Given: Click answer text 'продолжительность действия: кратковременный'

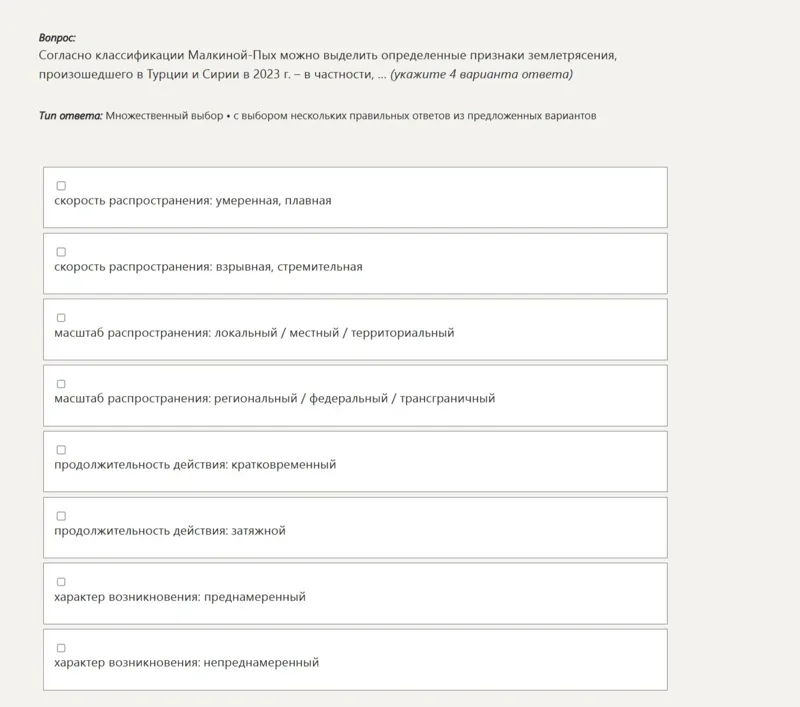Looking at the screenshot, I should [195, 465].
